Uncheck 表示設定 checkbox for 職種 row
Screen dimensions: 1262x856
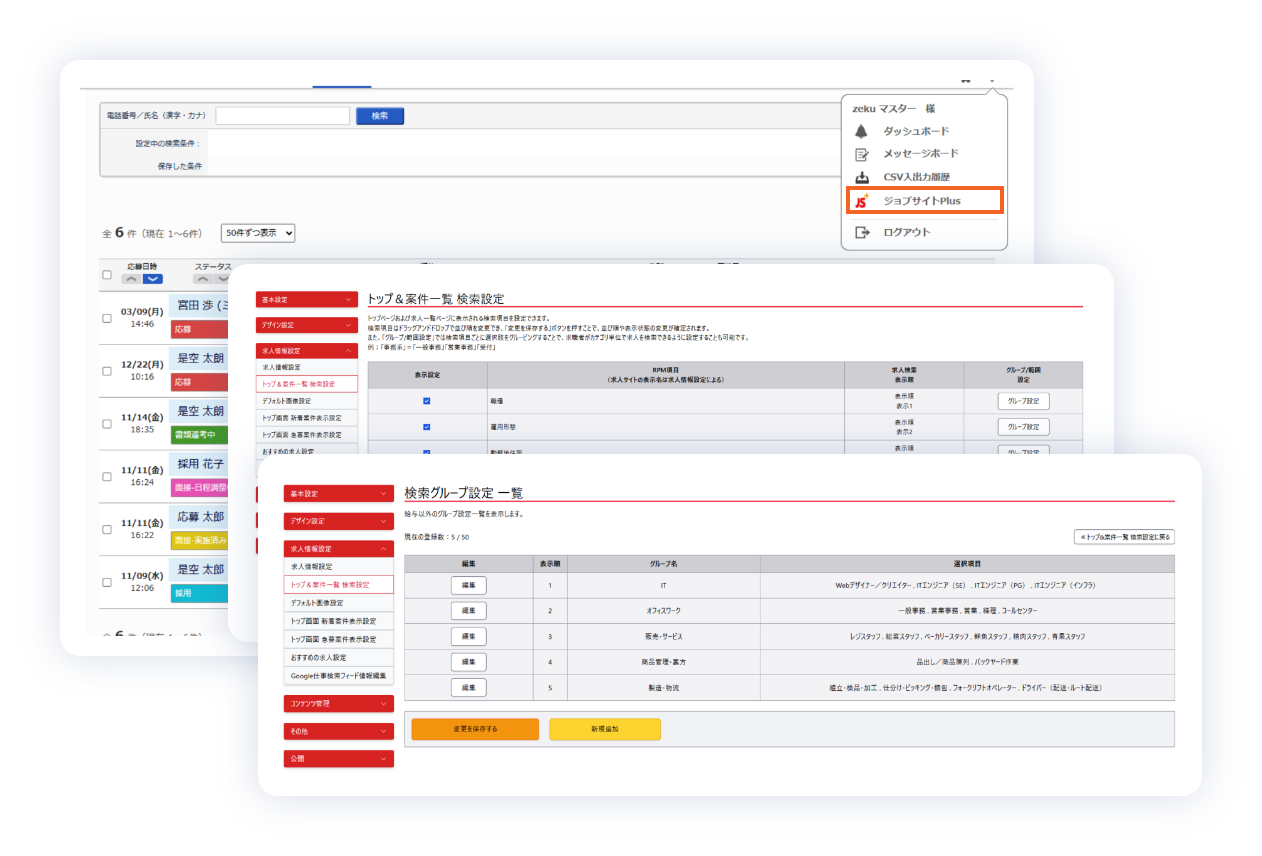coord(427,401)
